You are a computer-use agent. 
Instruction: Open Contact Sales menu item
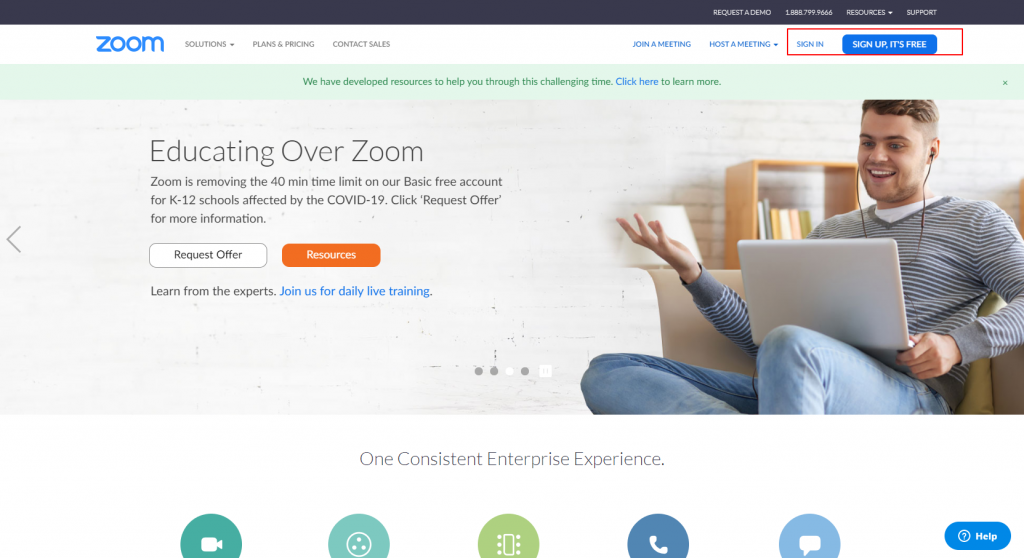coord(361,44)
